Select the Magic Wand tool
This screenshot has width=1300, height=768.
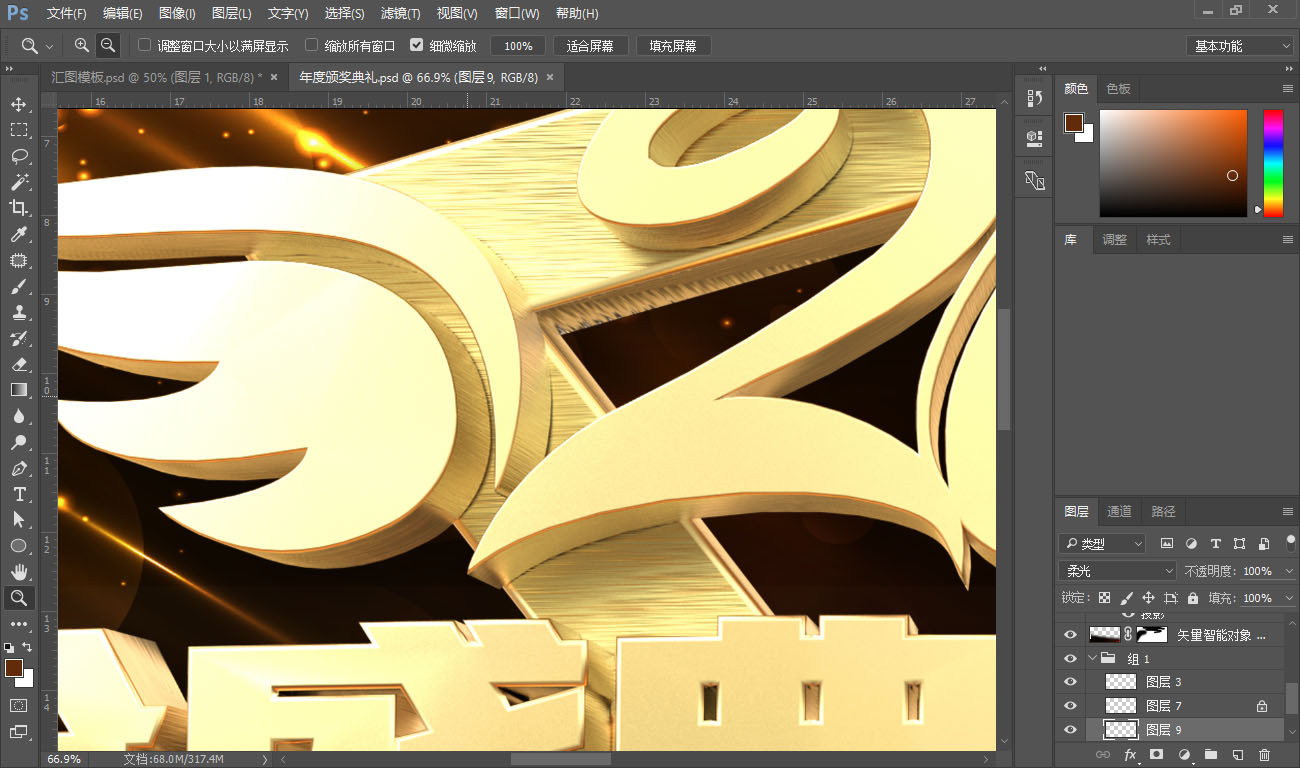click(19, 182)
